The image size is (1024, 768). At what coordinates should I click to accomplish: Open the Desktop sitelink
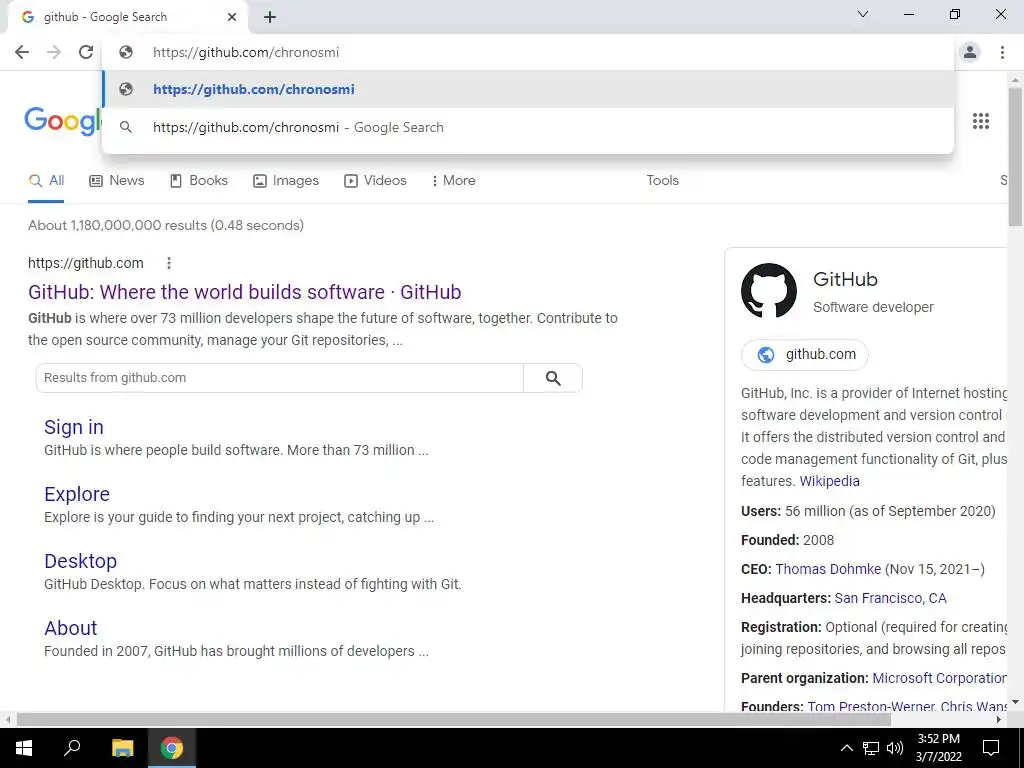(x=80, y=561)
